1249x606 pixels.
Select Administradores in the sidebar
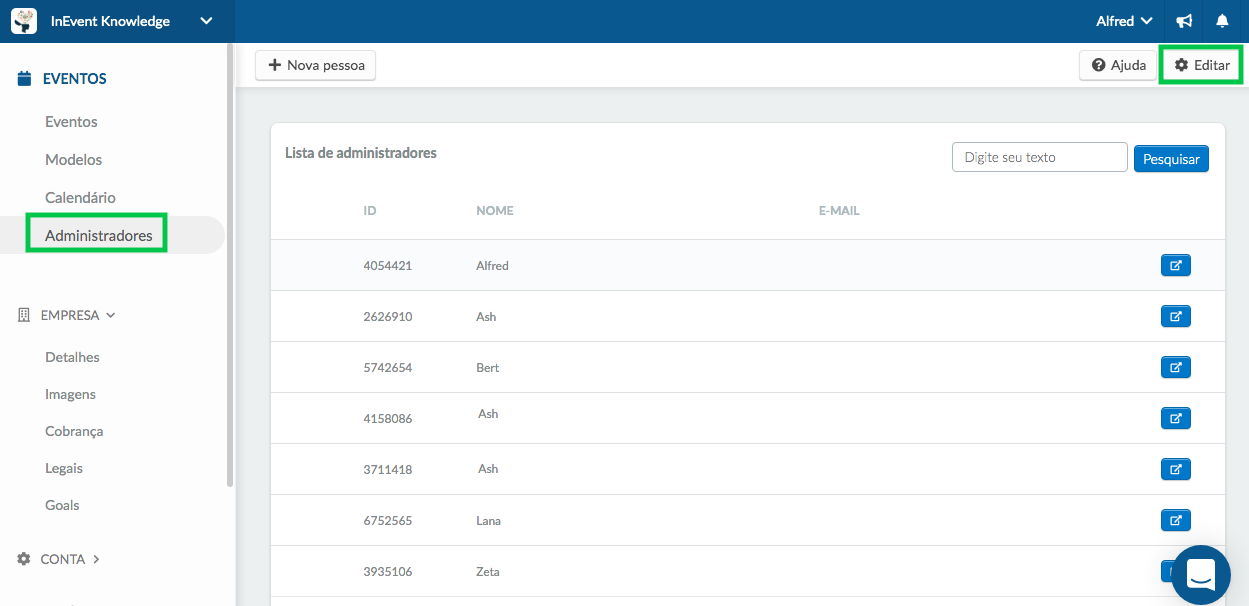coord(98,236)
